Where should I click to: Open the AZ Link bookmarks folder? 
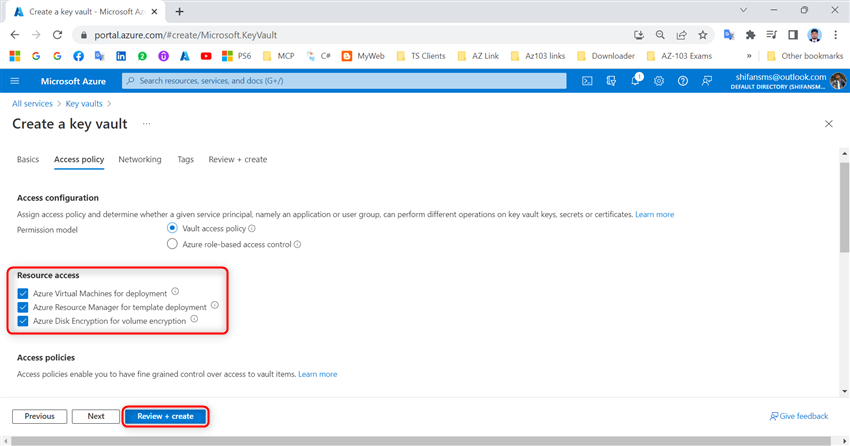point(478,56)
